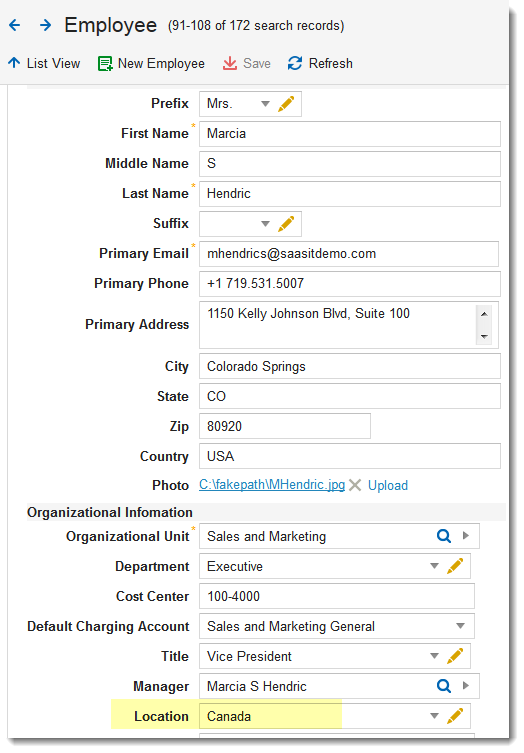Expand Default Charging Account dropdown
524x753 pixels.
460,626
